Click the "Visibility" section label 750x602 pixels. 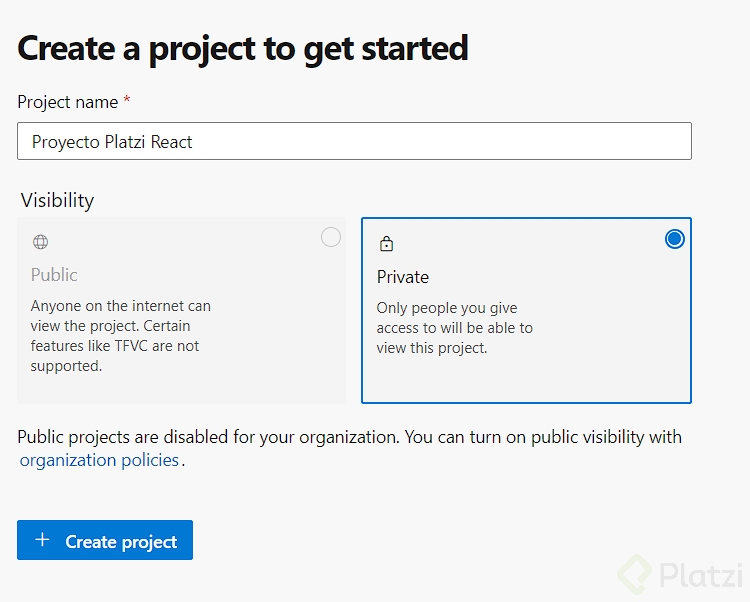pos(57,200)
